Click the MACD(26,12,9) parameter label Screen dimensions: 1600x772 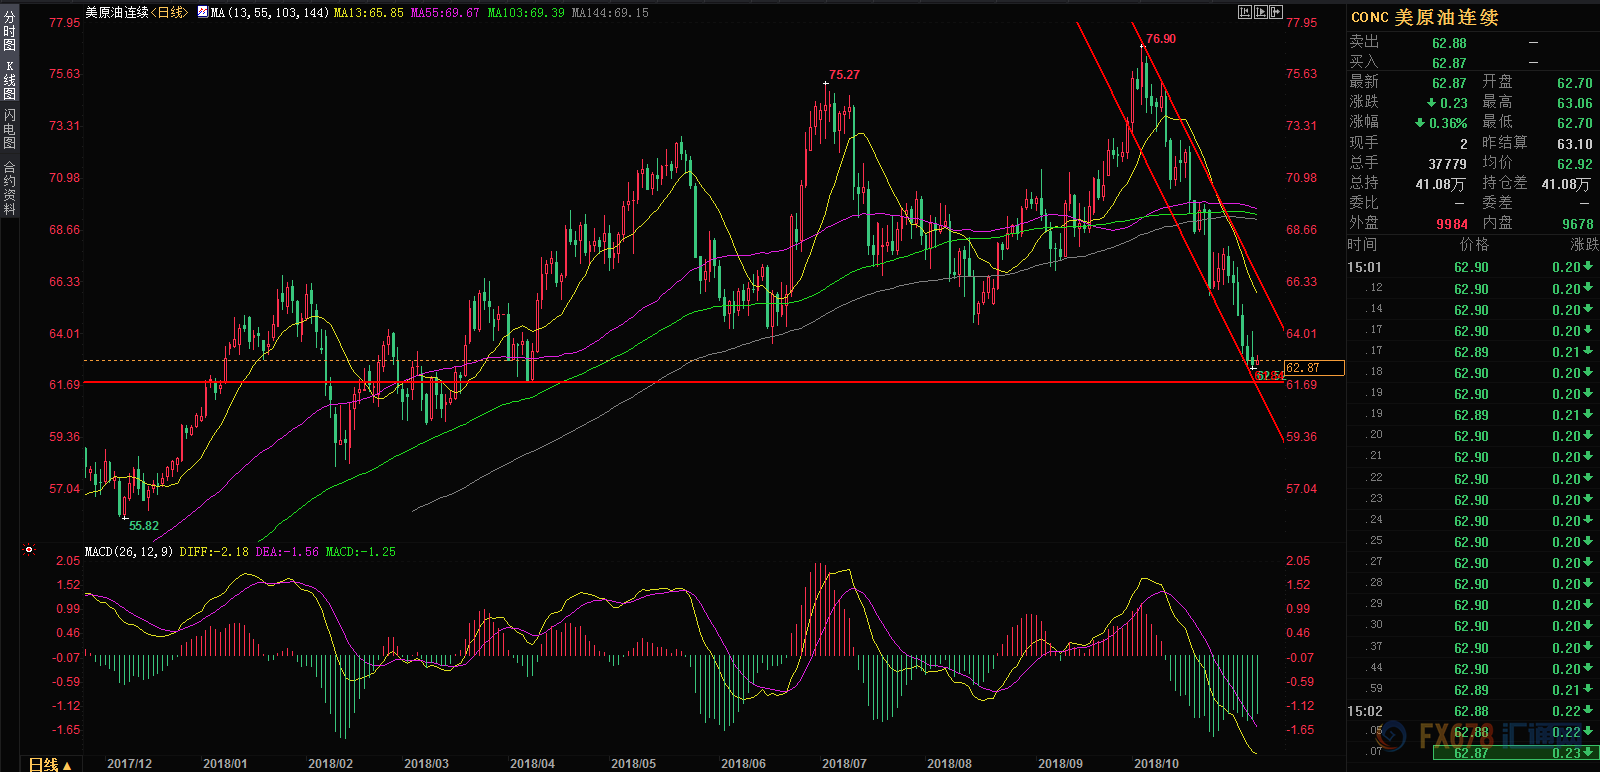[129, 551]
